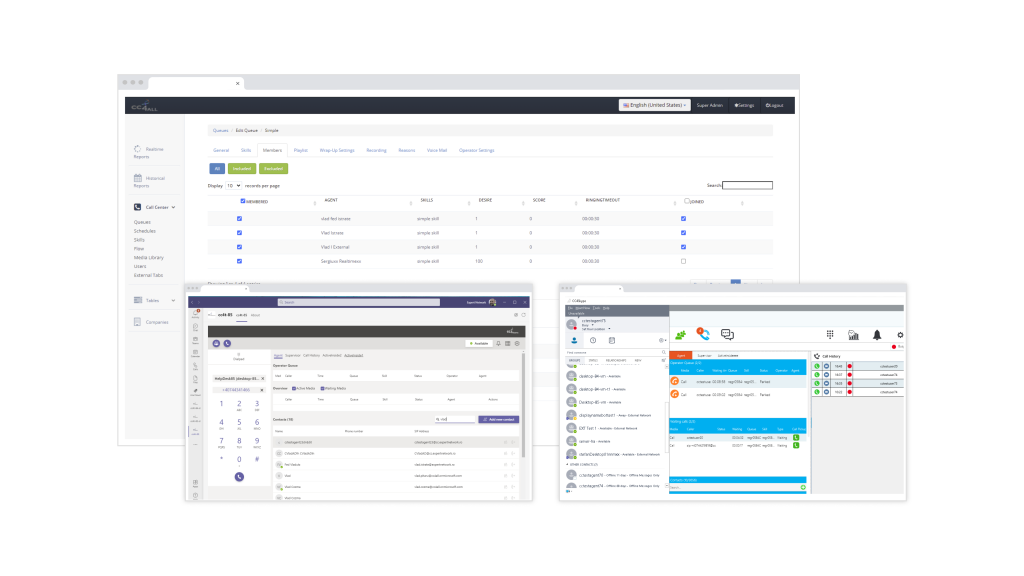Image resolution: width=1024 pixels, height=576 pixels.
Task: Uncheck membered for Vlad I External row
Action: (x=239, y=247)
